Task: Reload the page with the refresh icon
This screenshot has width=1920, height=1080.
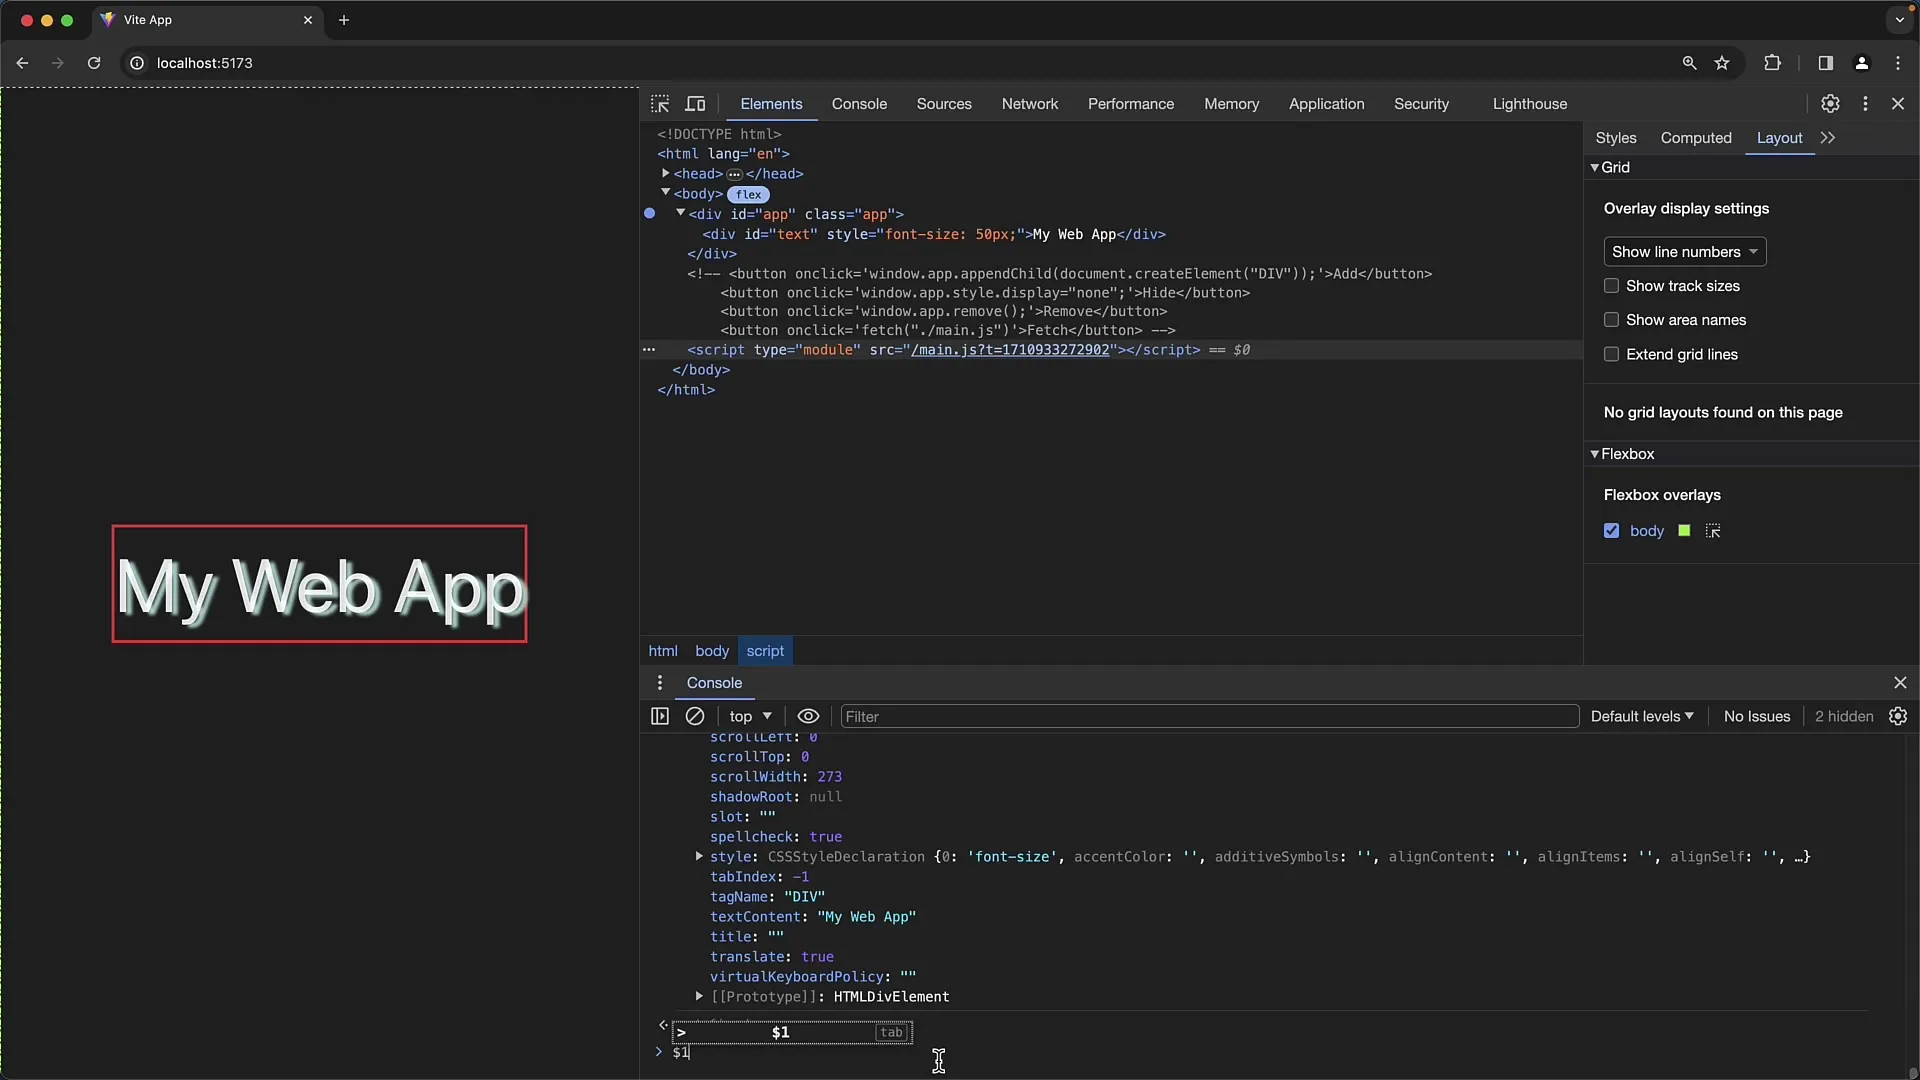Action: 94,63
